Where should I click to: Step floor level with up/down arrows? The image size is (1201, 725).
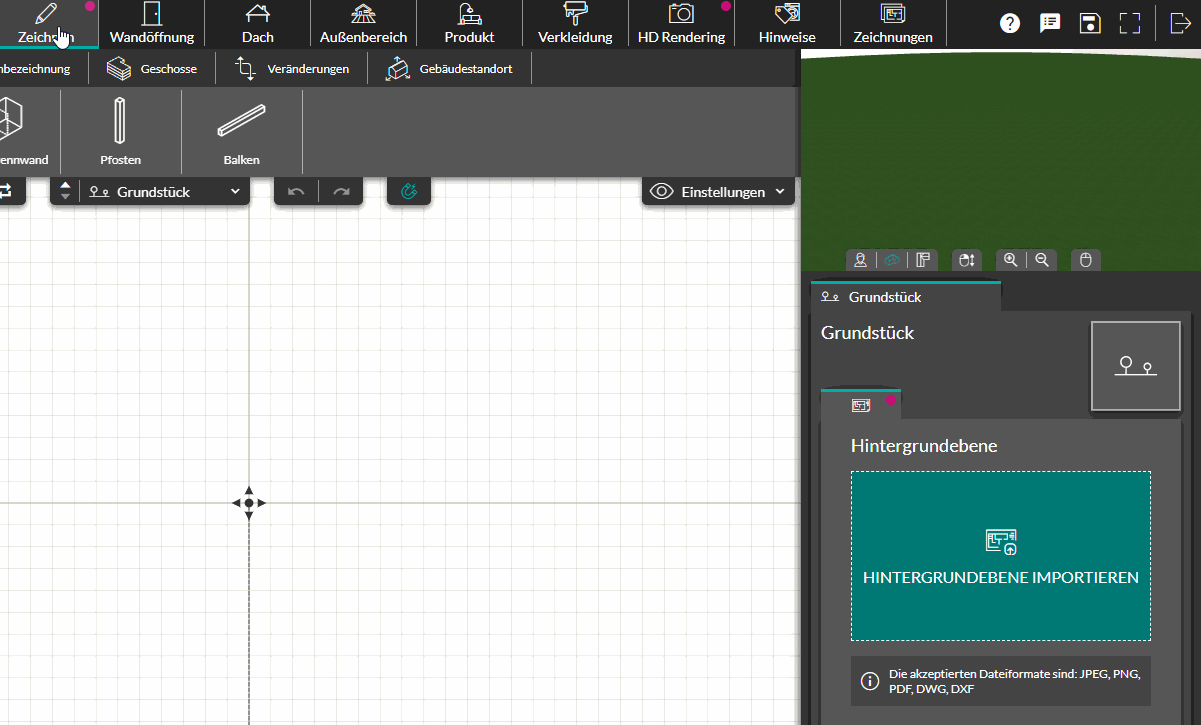(65, 191)
